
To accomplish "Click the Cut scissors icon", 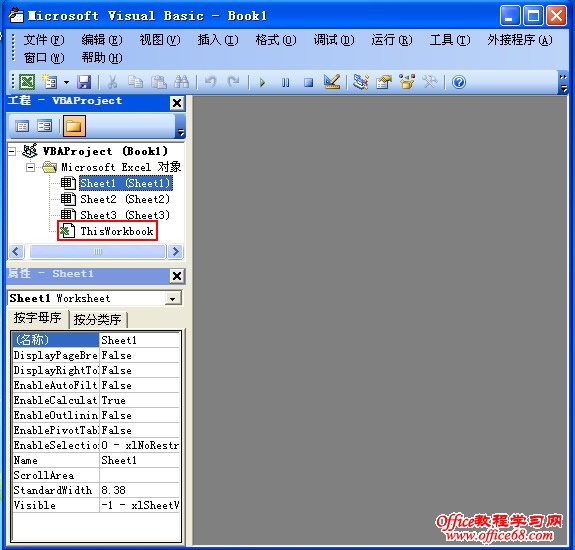I will click(113, 82).
